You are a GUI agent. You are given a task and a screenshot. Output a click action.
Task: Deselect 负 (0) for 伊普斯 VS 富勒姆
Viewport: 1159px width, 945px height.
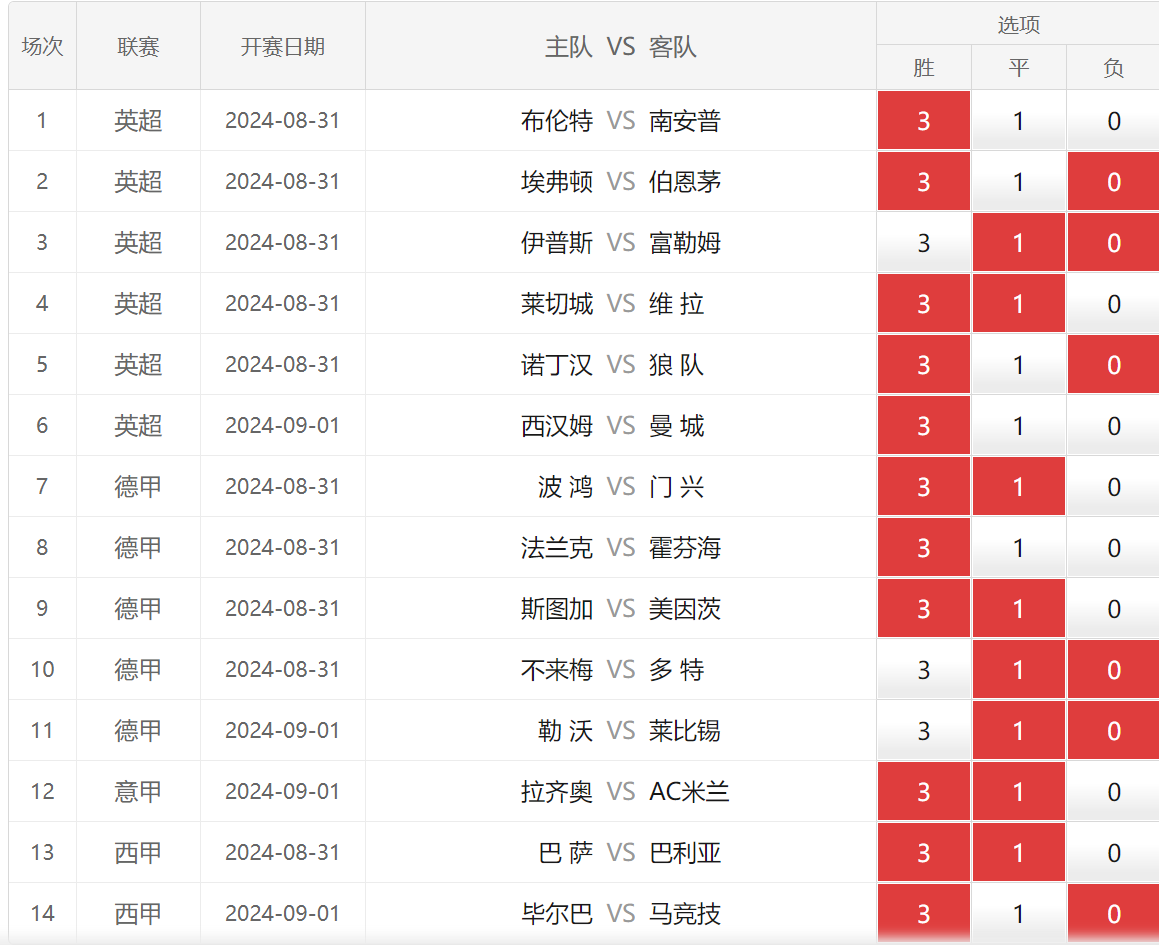1114,243
